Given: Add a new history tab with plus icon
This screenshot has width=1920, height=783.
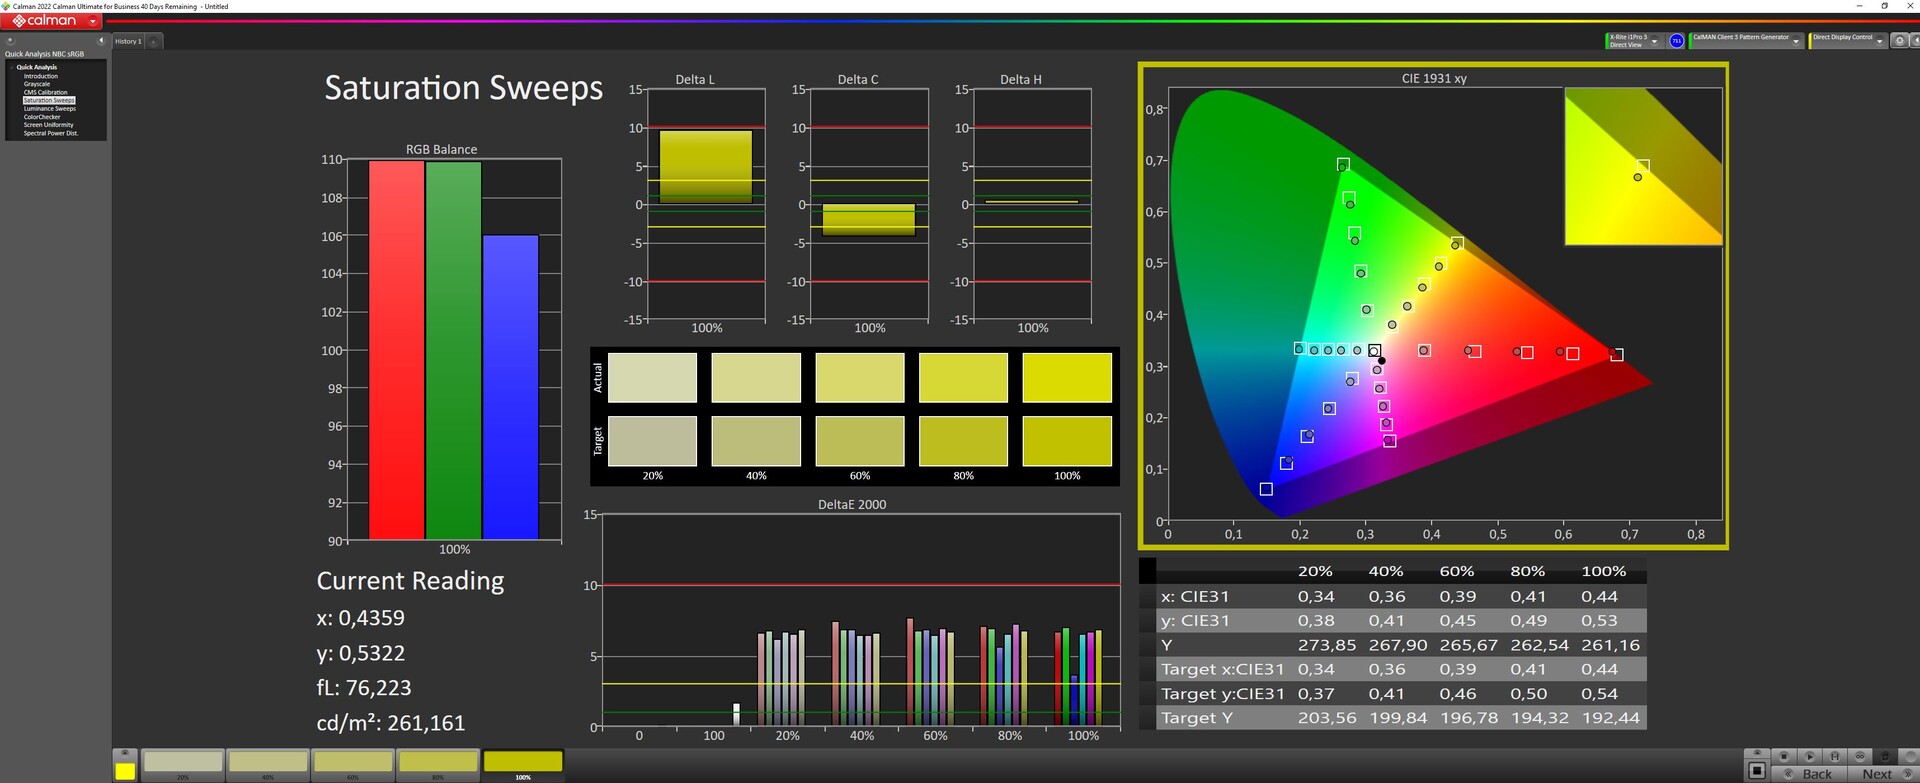Looking at the screenshot, I should point(154,42).
